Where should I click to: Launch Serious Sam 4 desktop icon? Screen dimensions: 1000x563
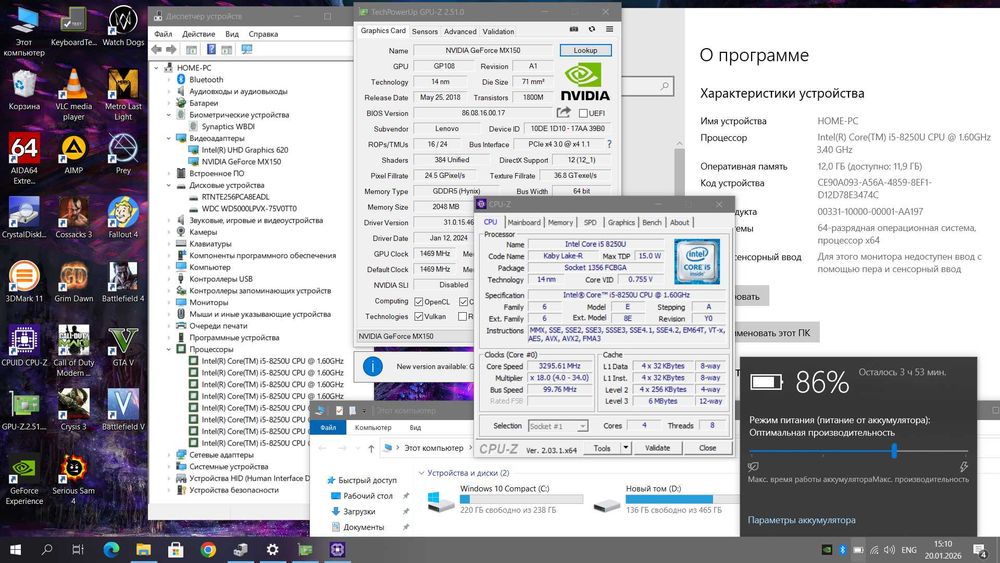[x=73, y=478]
